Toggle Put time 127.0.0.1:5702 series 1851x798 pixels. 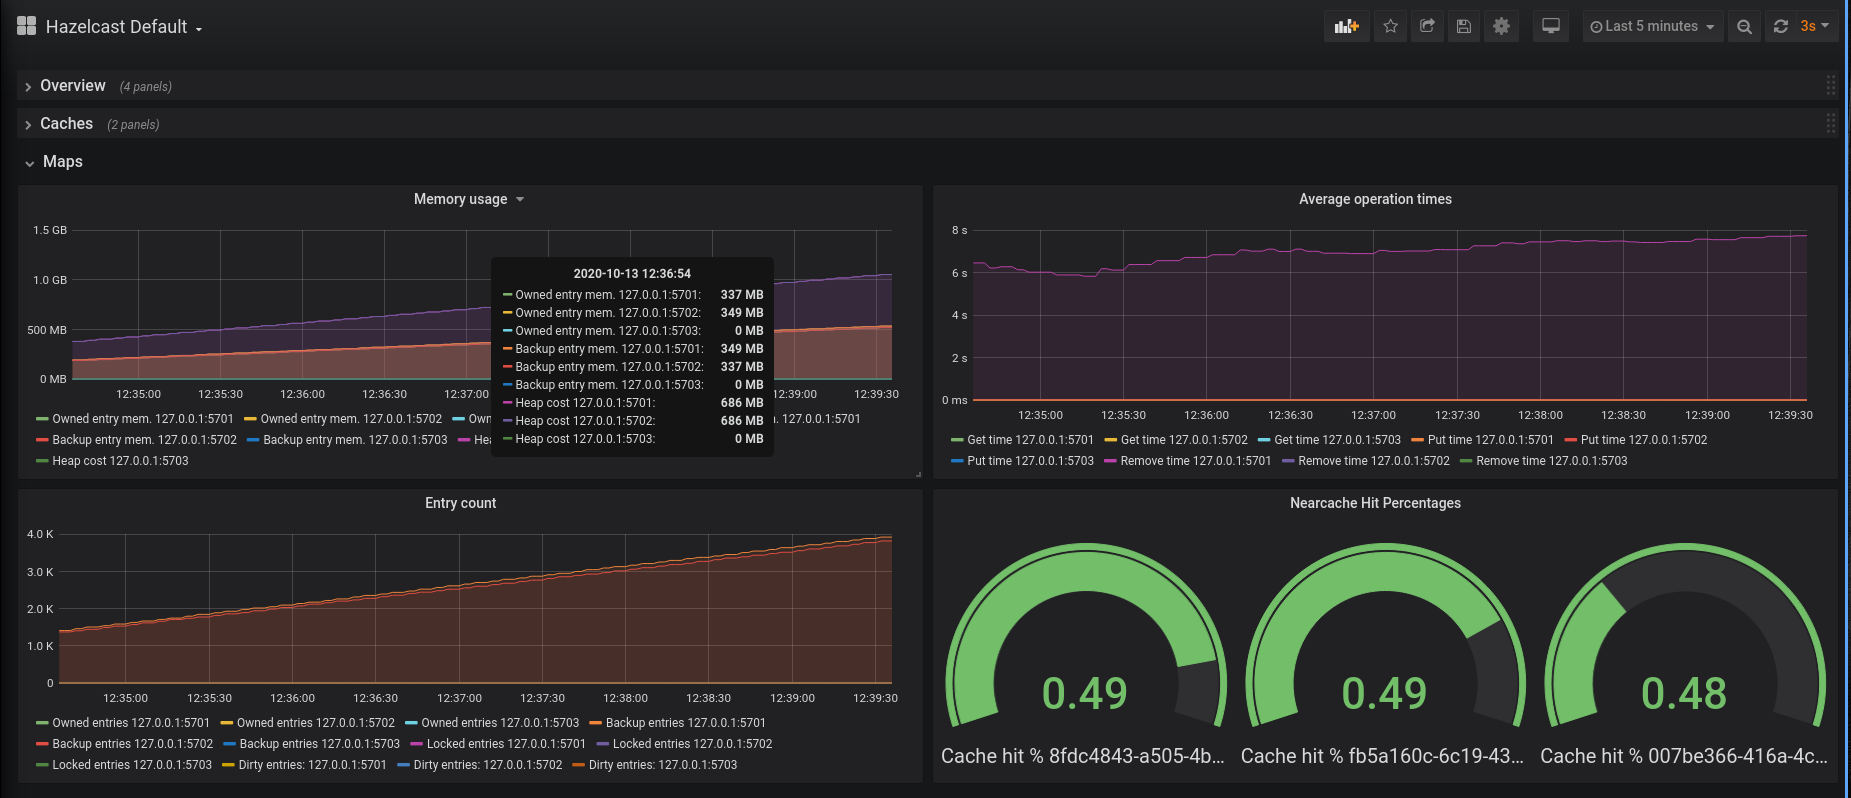(1644, 440)
